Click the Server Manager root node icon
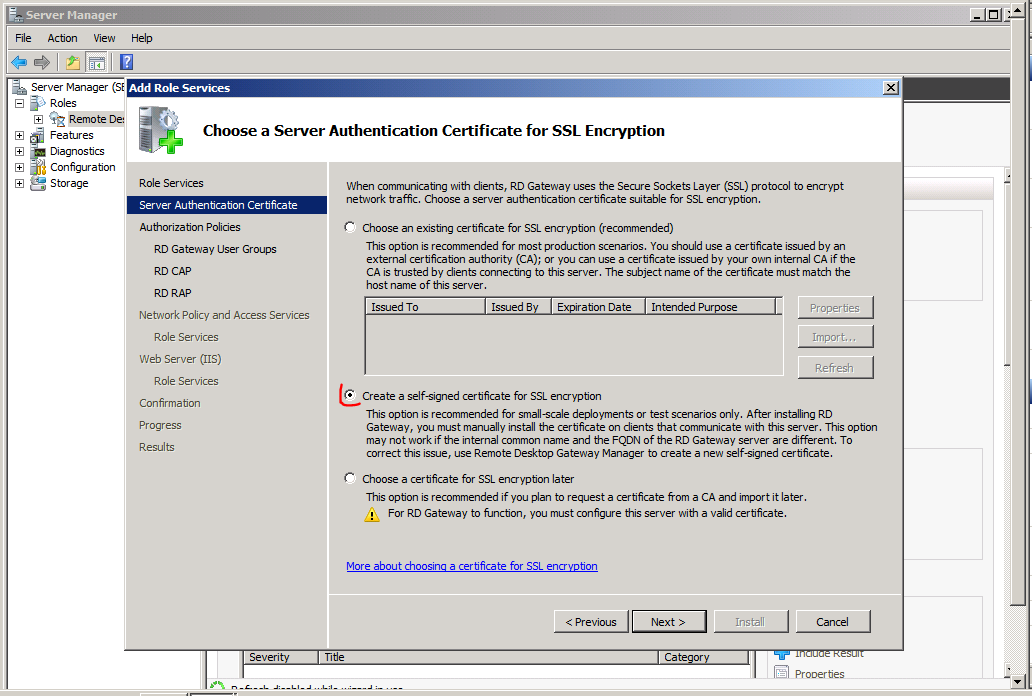The image size is (1032, 696). point(20,87)
